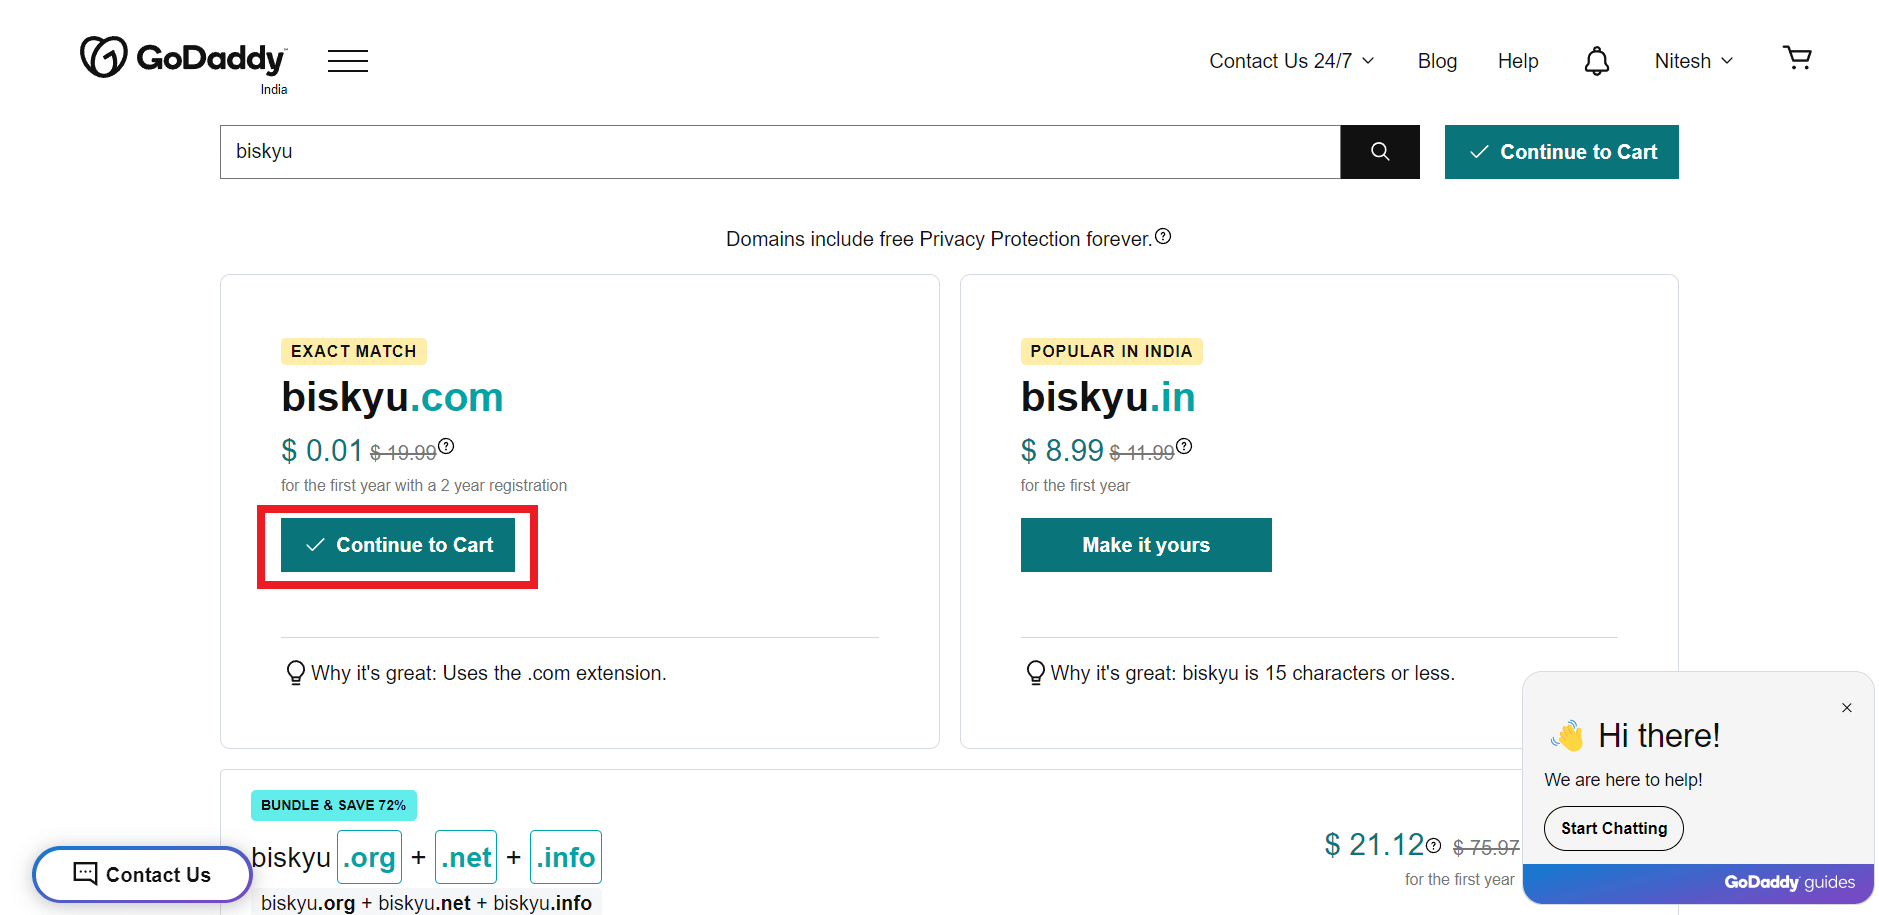Click Make it yours for biskyu.in

tap(1146, 545)
